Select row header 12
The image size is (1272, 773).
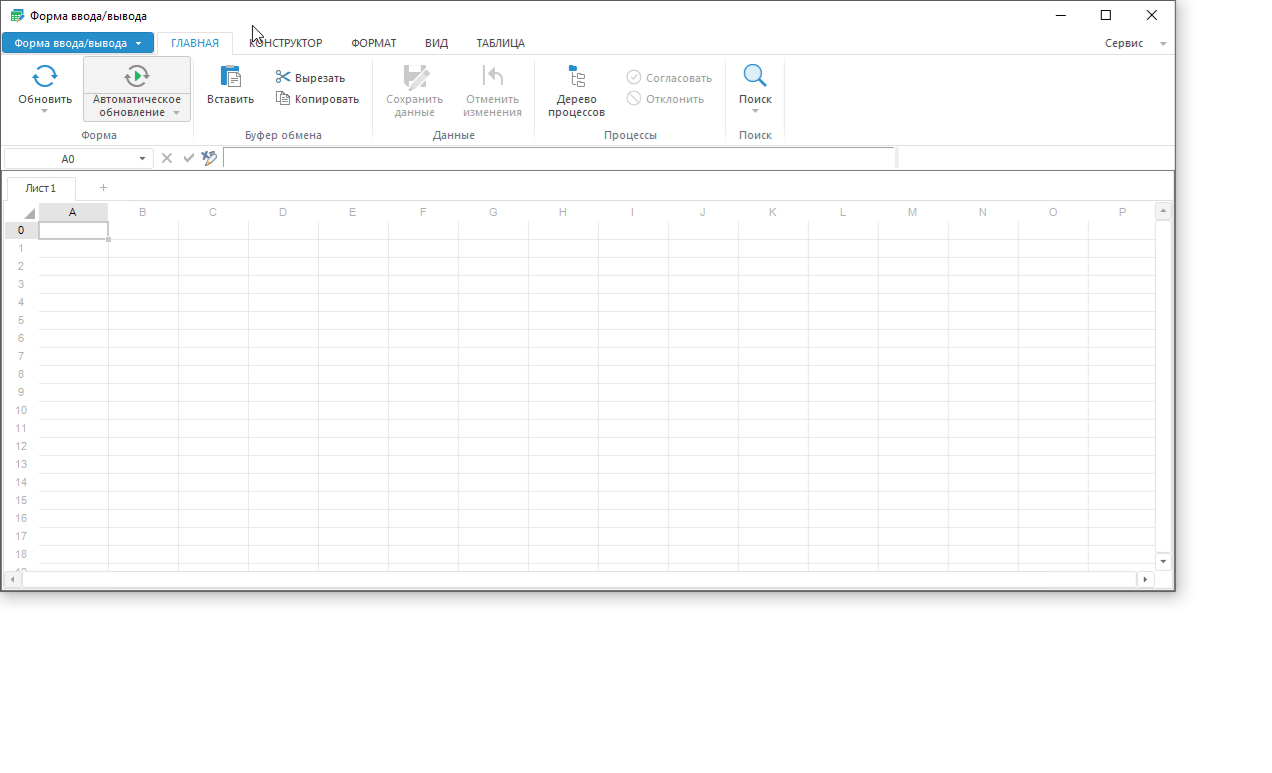[x=21, y=446]
